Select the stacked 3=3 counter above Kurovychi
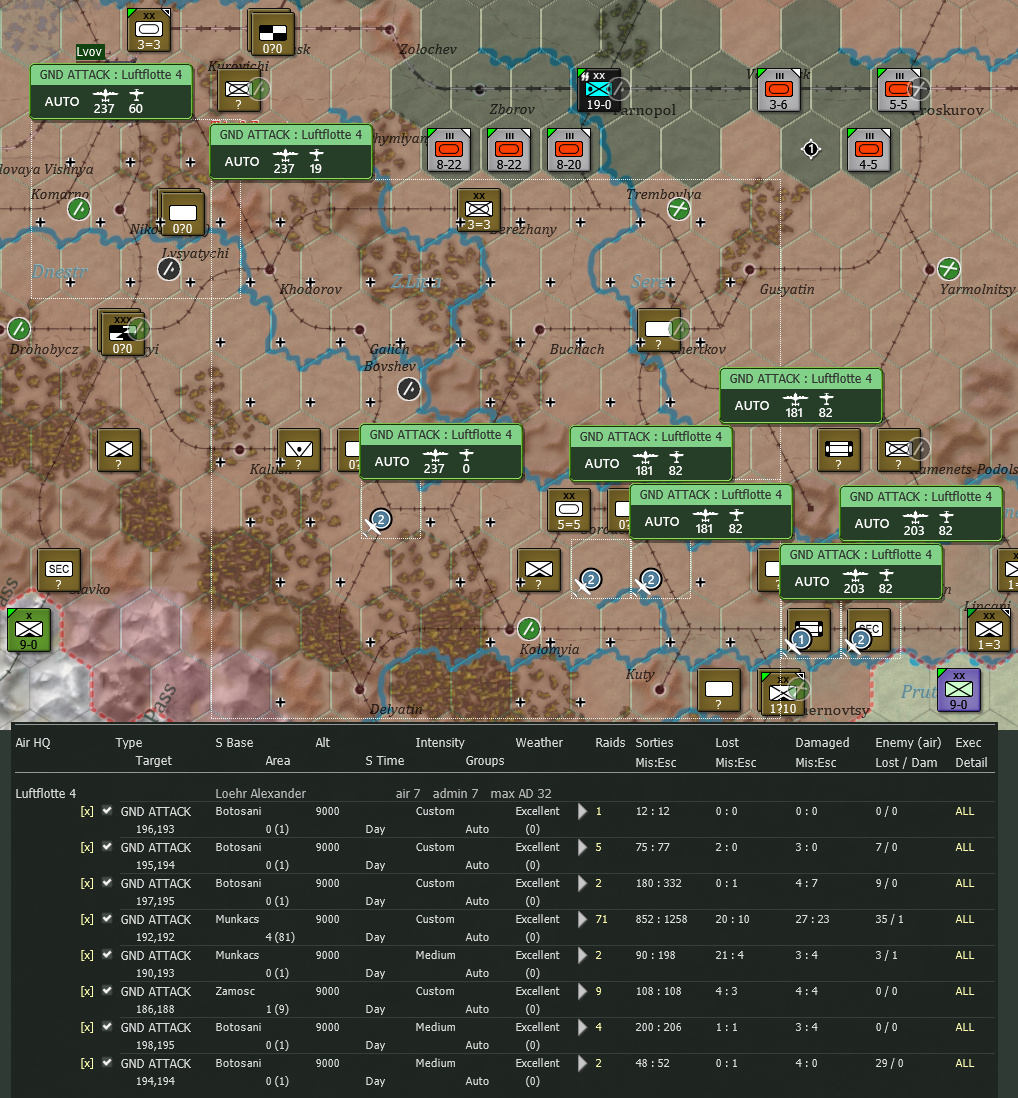Screen dimensions: 1018x1098 coord(148,31)
